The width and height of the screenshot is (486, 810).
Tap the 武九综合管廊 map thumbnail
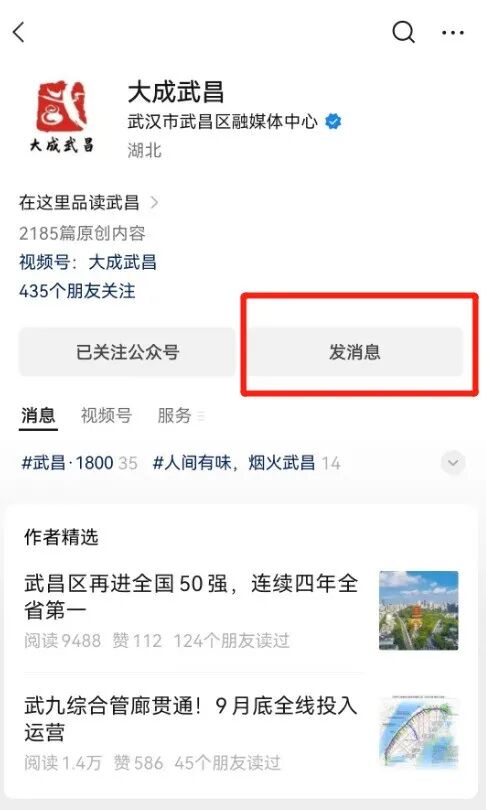pyautogui.click(x=418, y=733)
